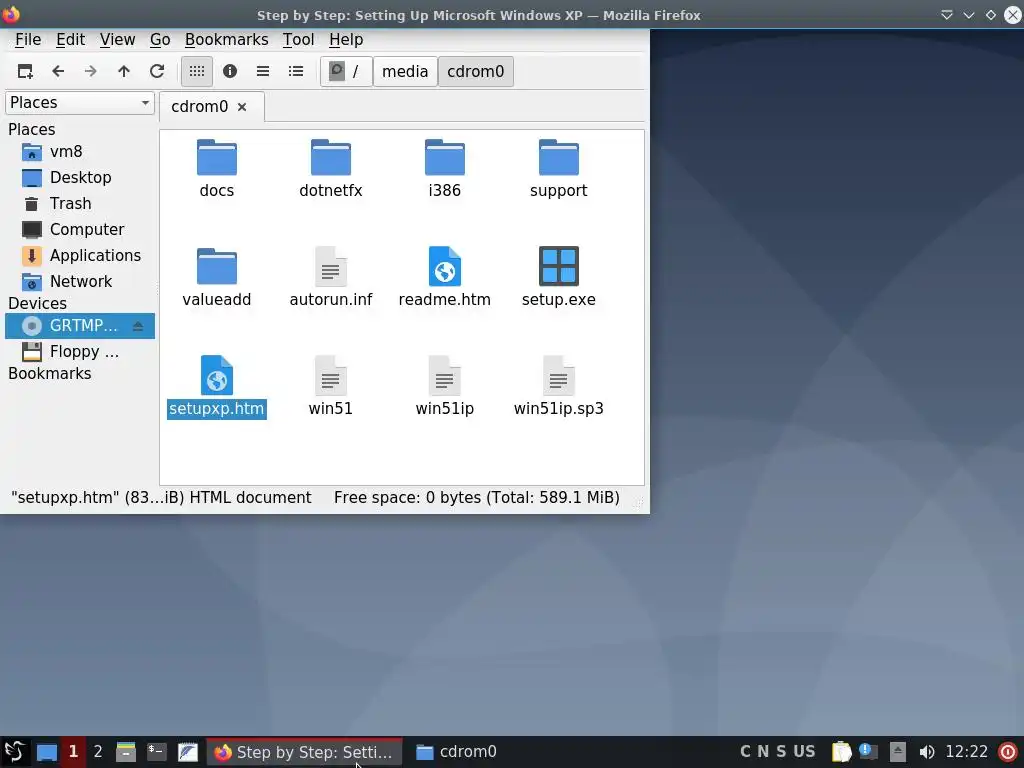Open the Help menu

(346, 40)
